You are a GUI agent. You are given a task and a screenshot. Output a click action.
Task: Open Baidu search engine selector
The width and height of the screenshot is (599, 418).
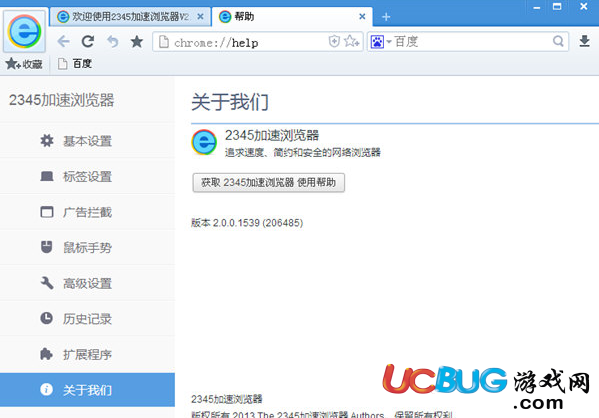tap(381, 41)
